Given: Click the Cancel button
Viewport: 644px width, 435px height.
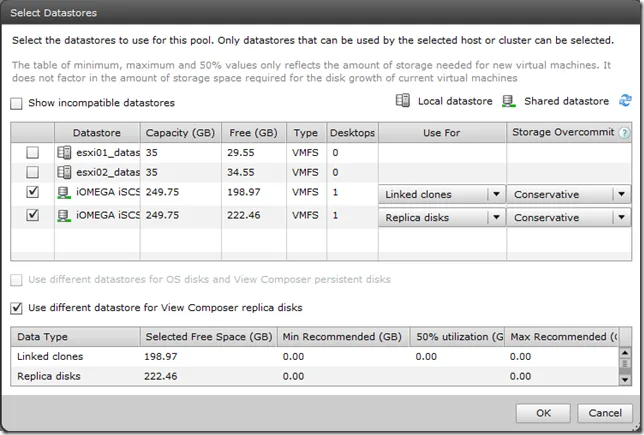Looking at the screenshot, I should [605, 413].
